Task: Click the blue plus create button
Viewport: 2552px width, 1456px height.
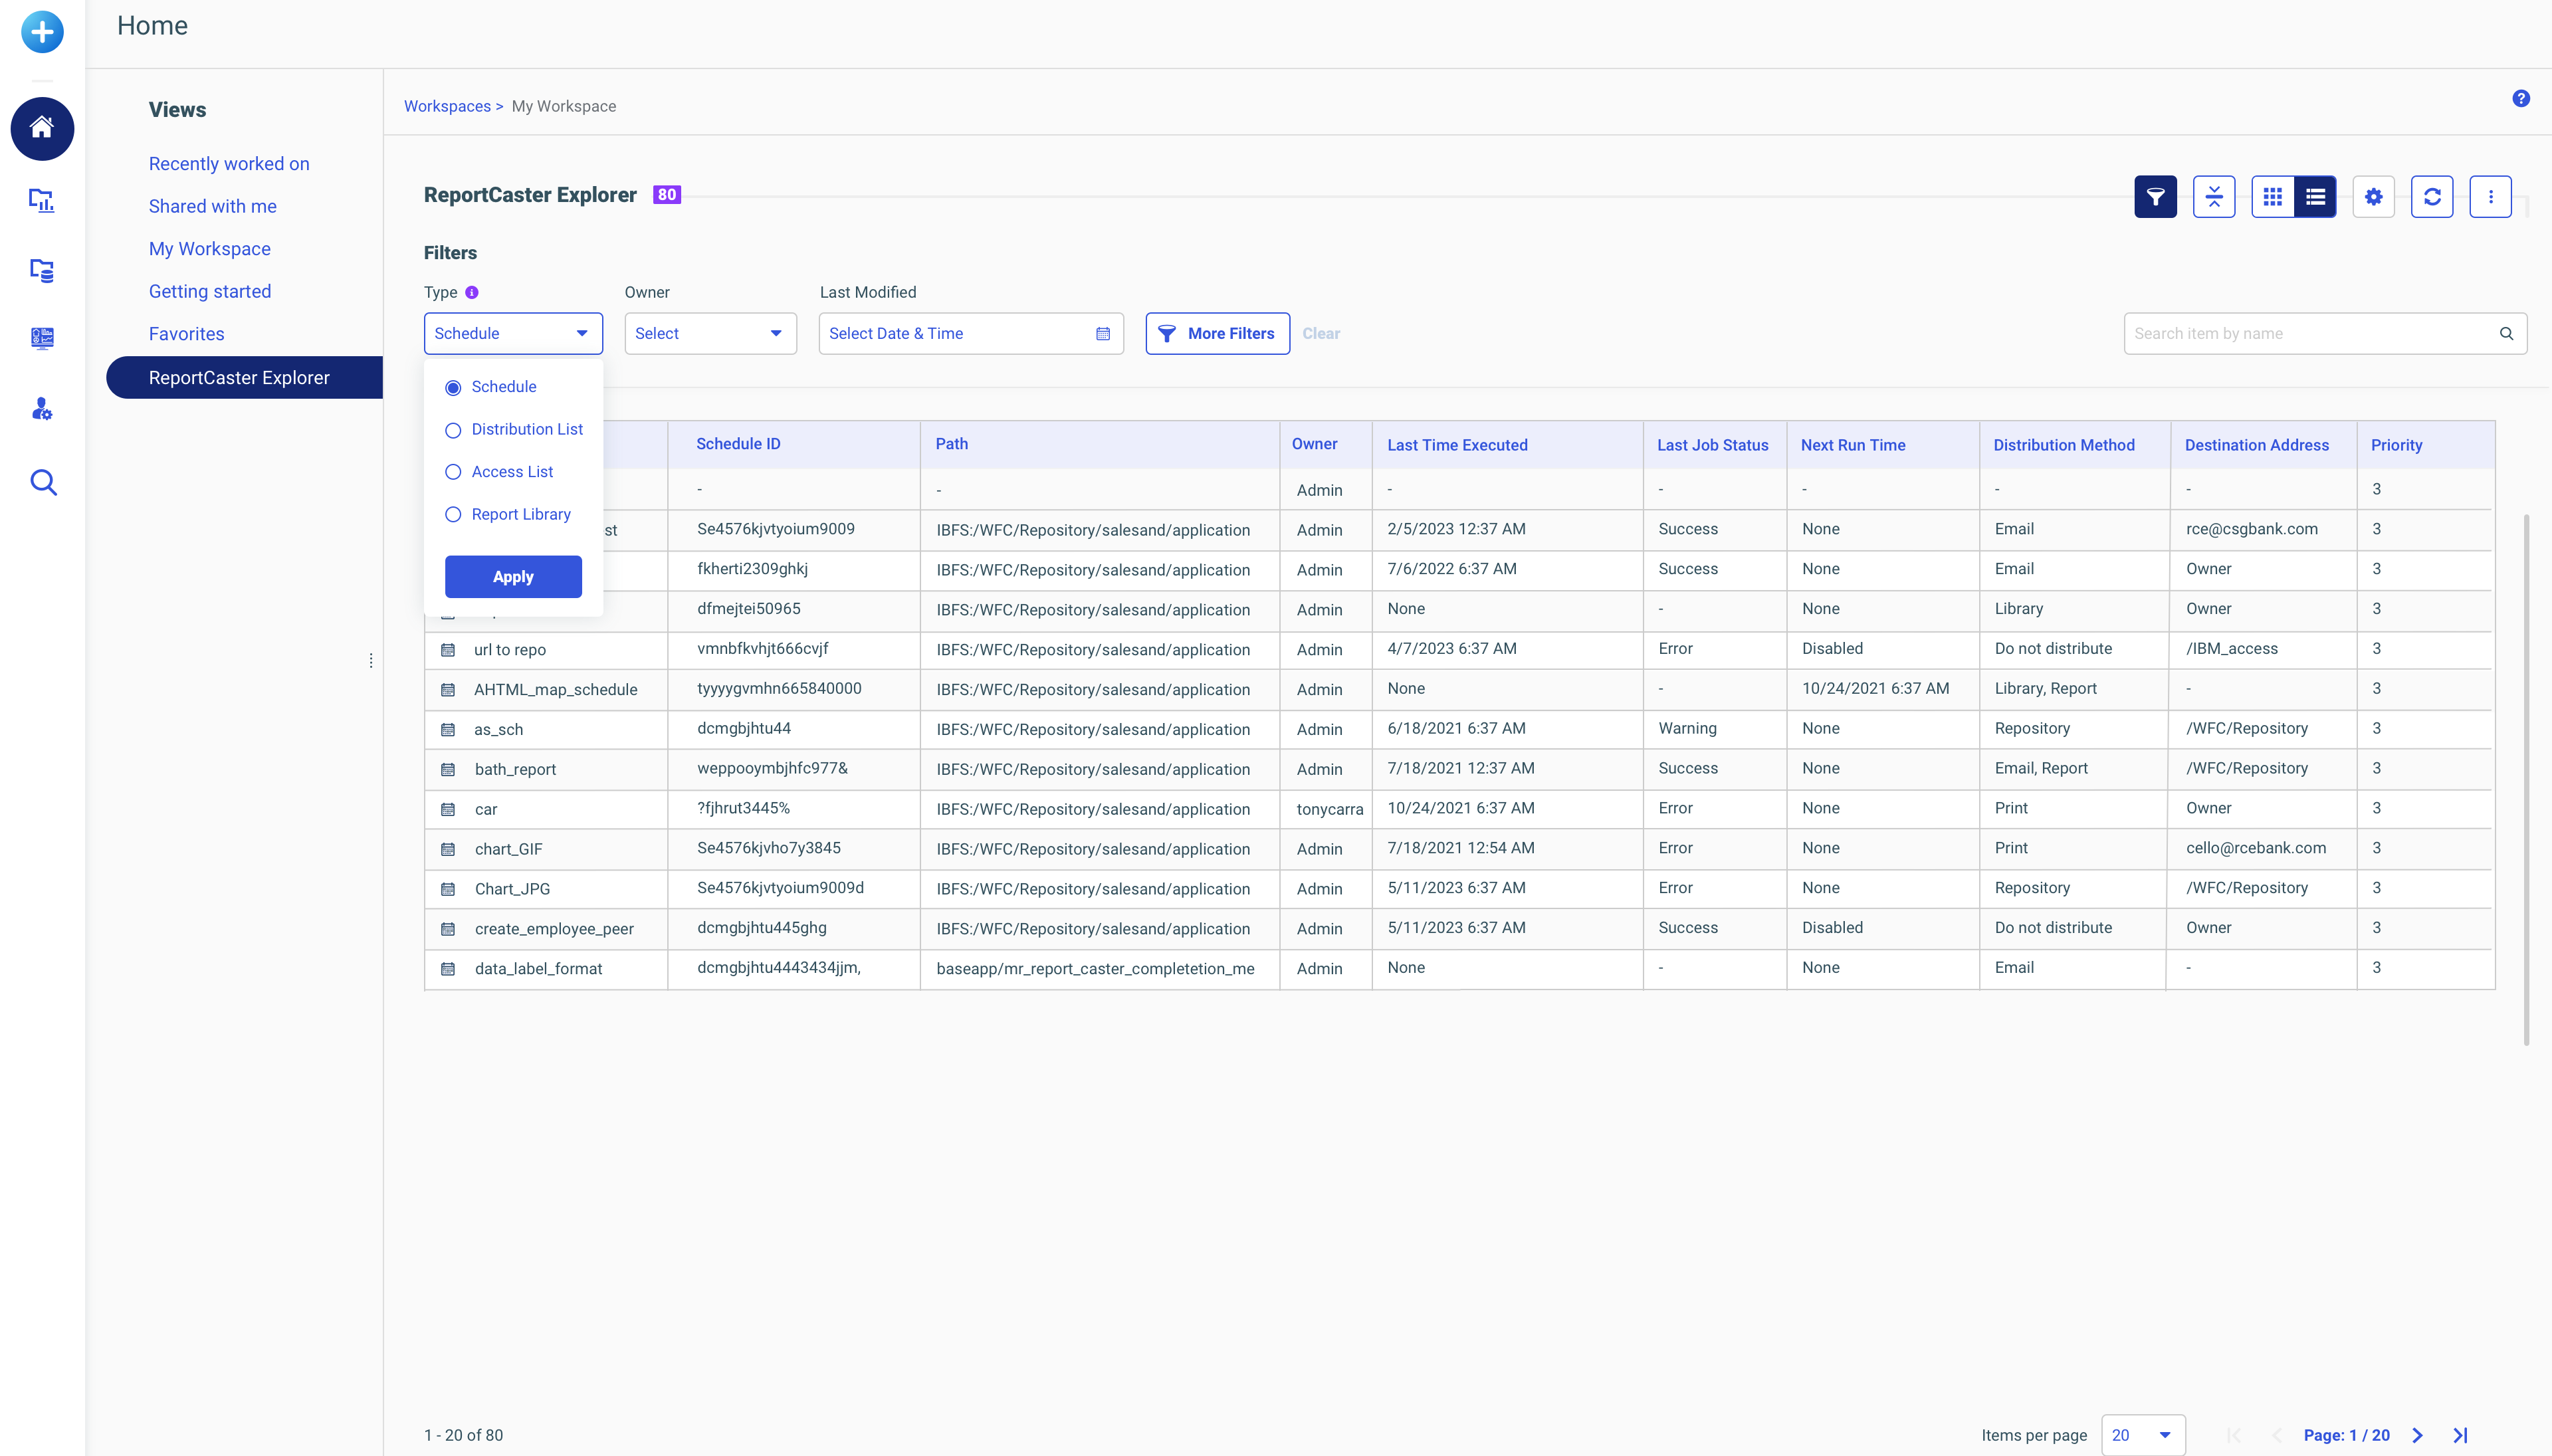Action: click(42, 32)
